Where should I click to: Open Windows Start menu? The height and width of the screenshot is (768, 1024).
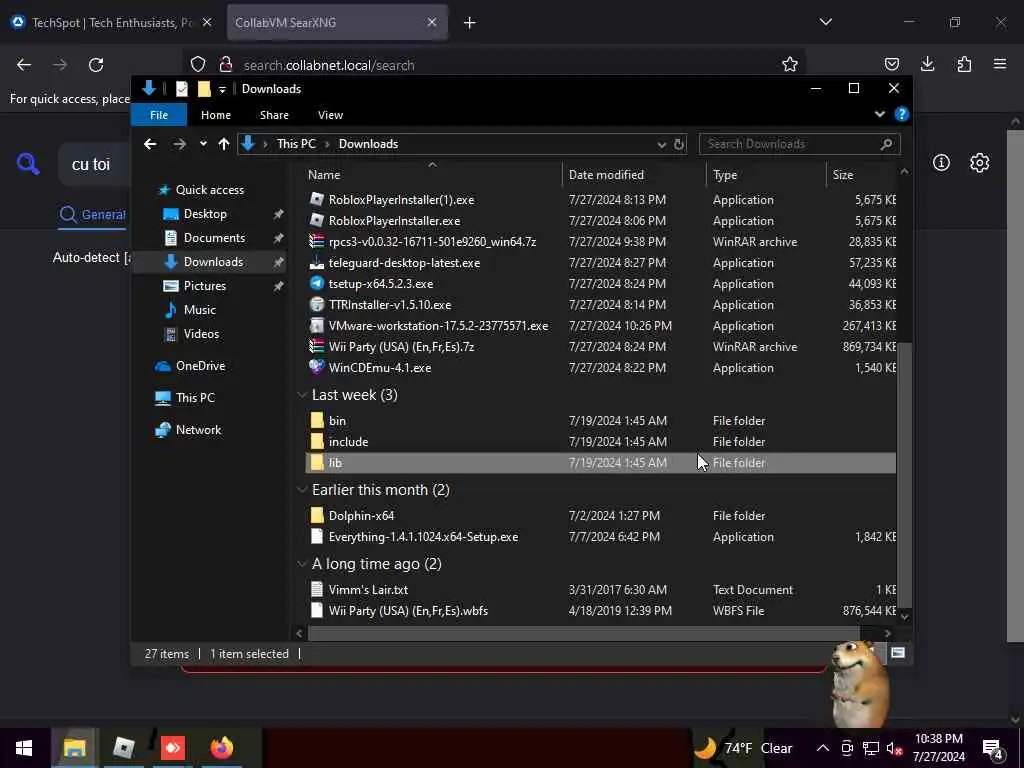[24, 748]
